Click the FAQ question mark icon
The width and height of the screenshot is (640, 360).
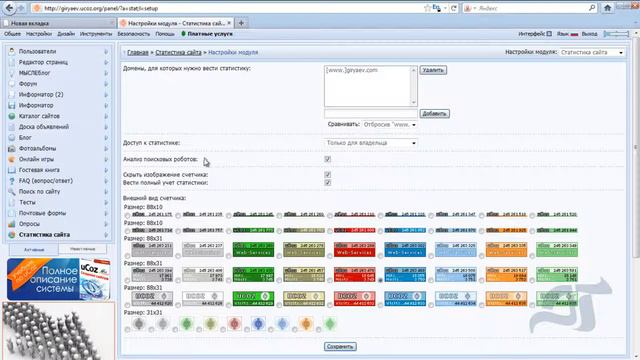[12, 181]
